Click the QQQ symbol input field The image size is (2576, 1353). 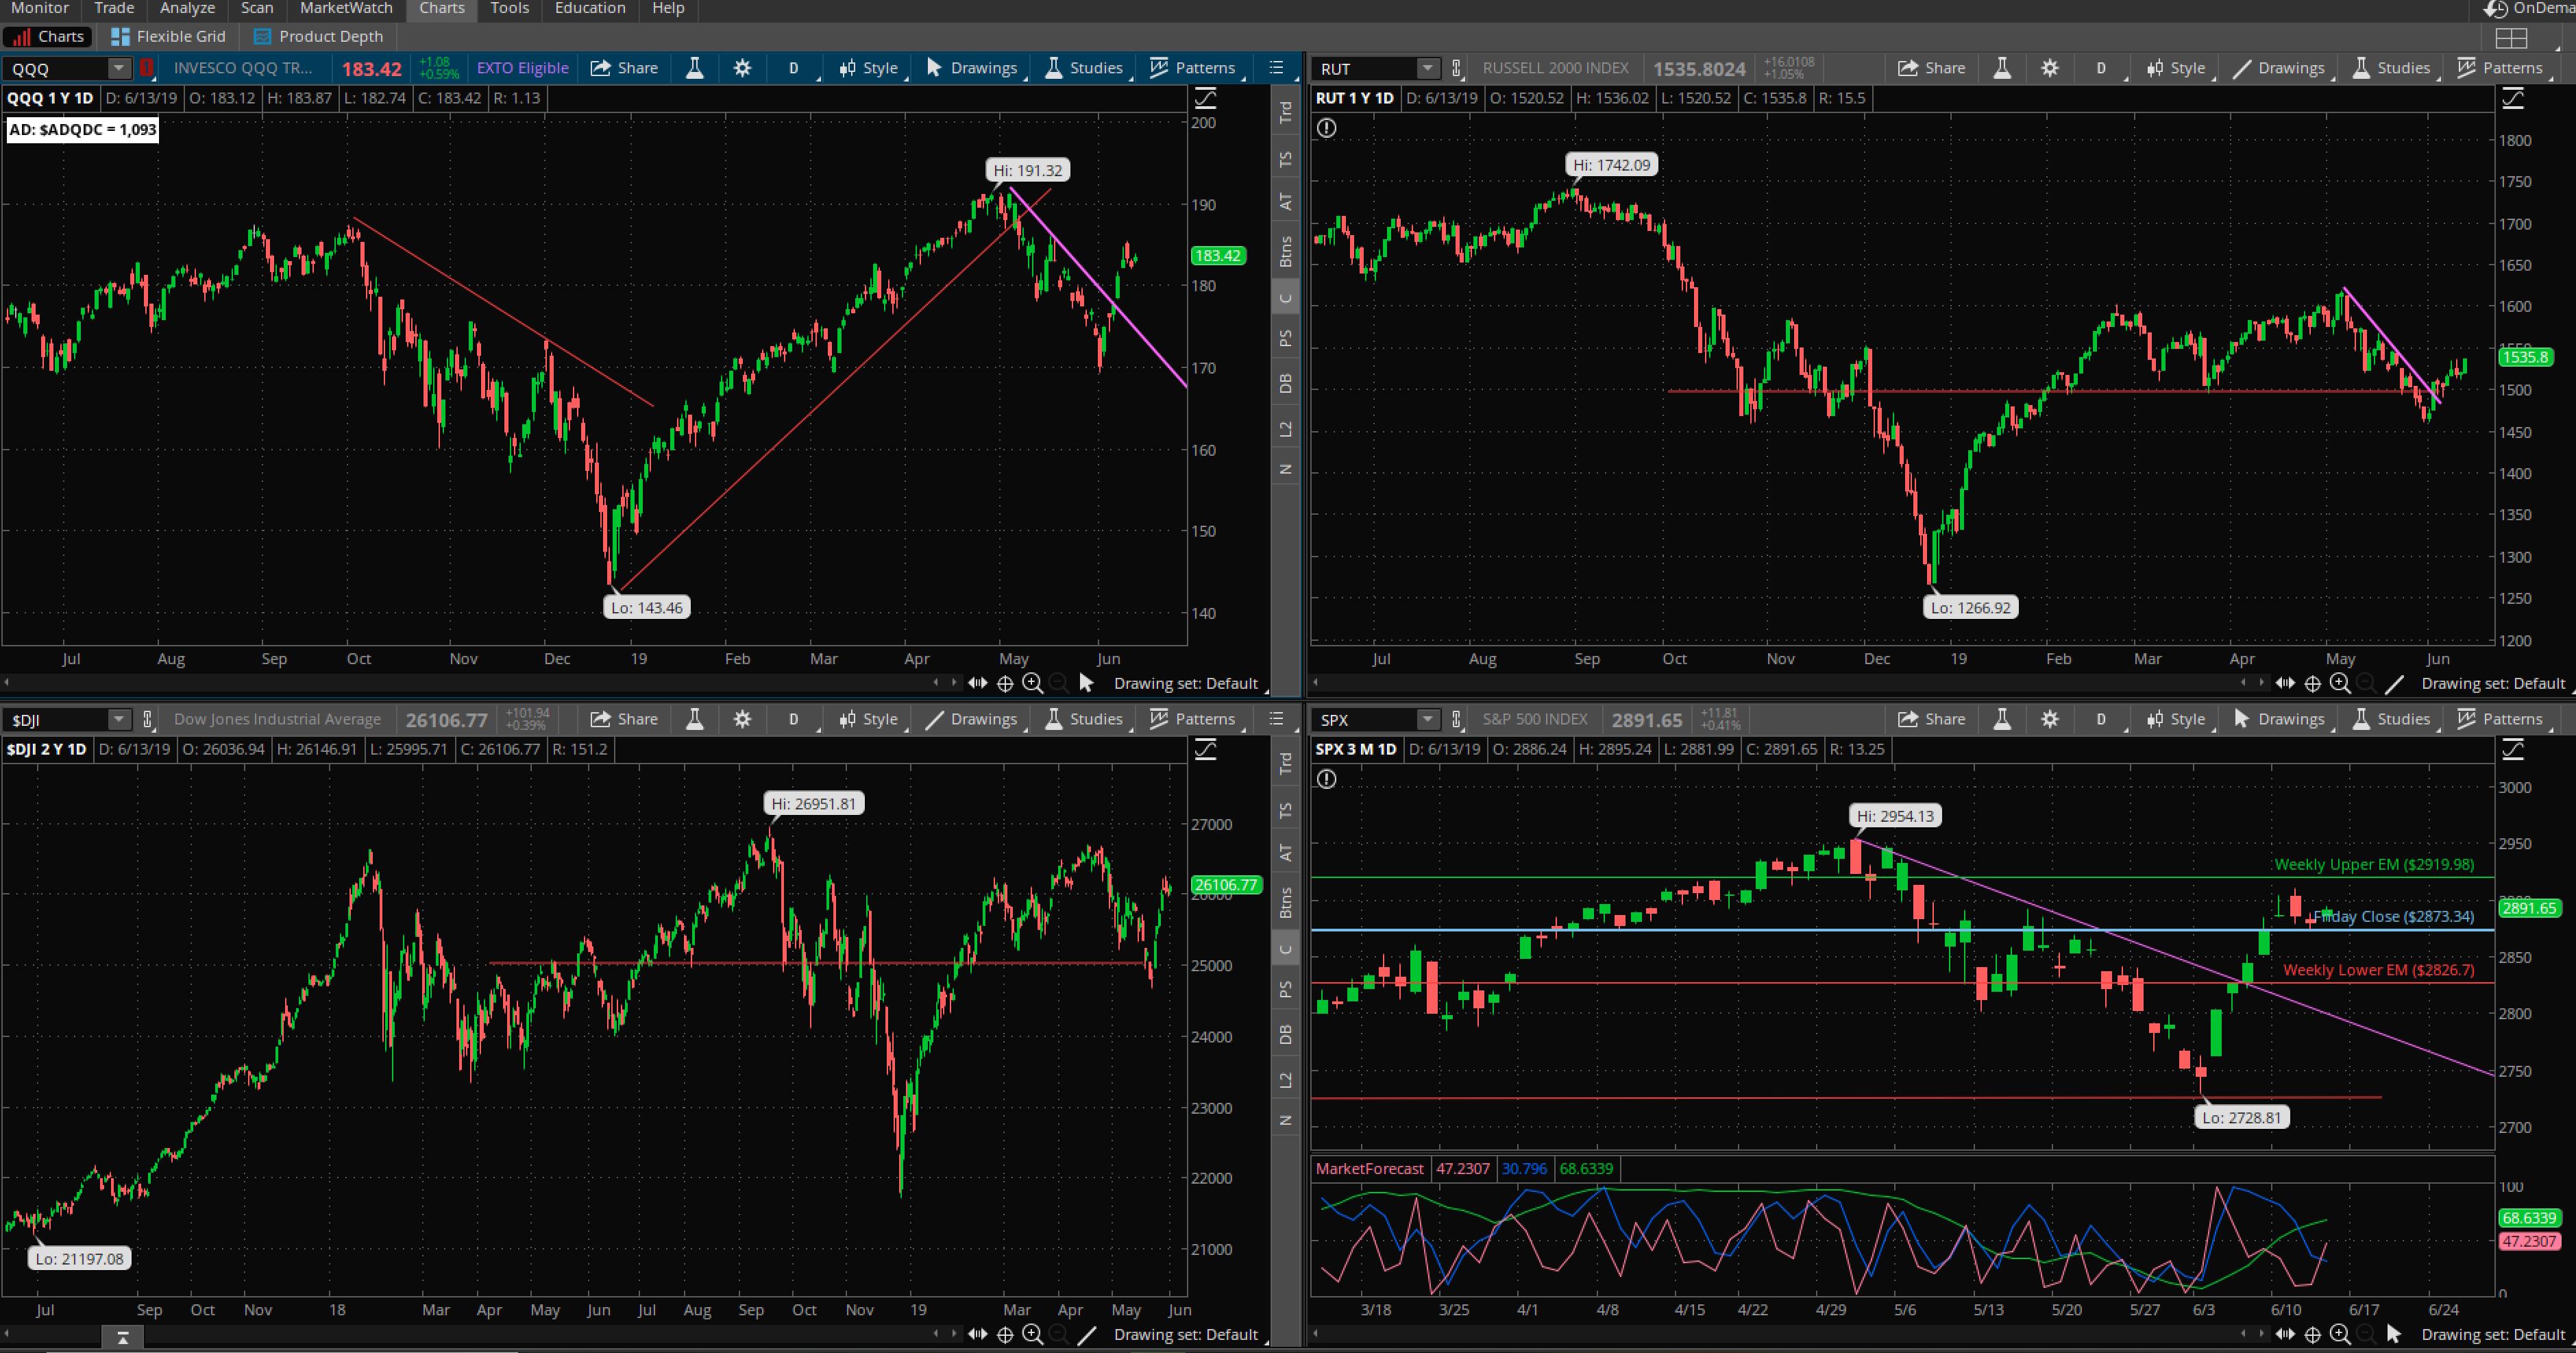pyautogui.click(x=55, y=68)
